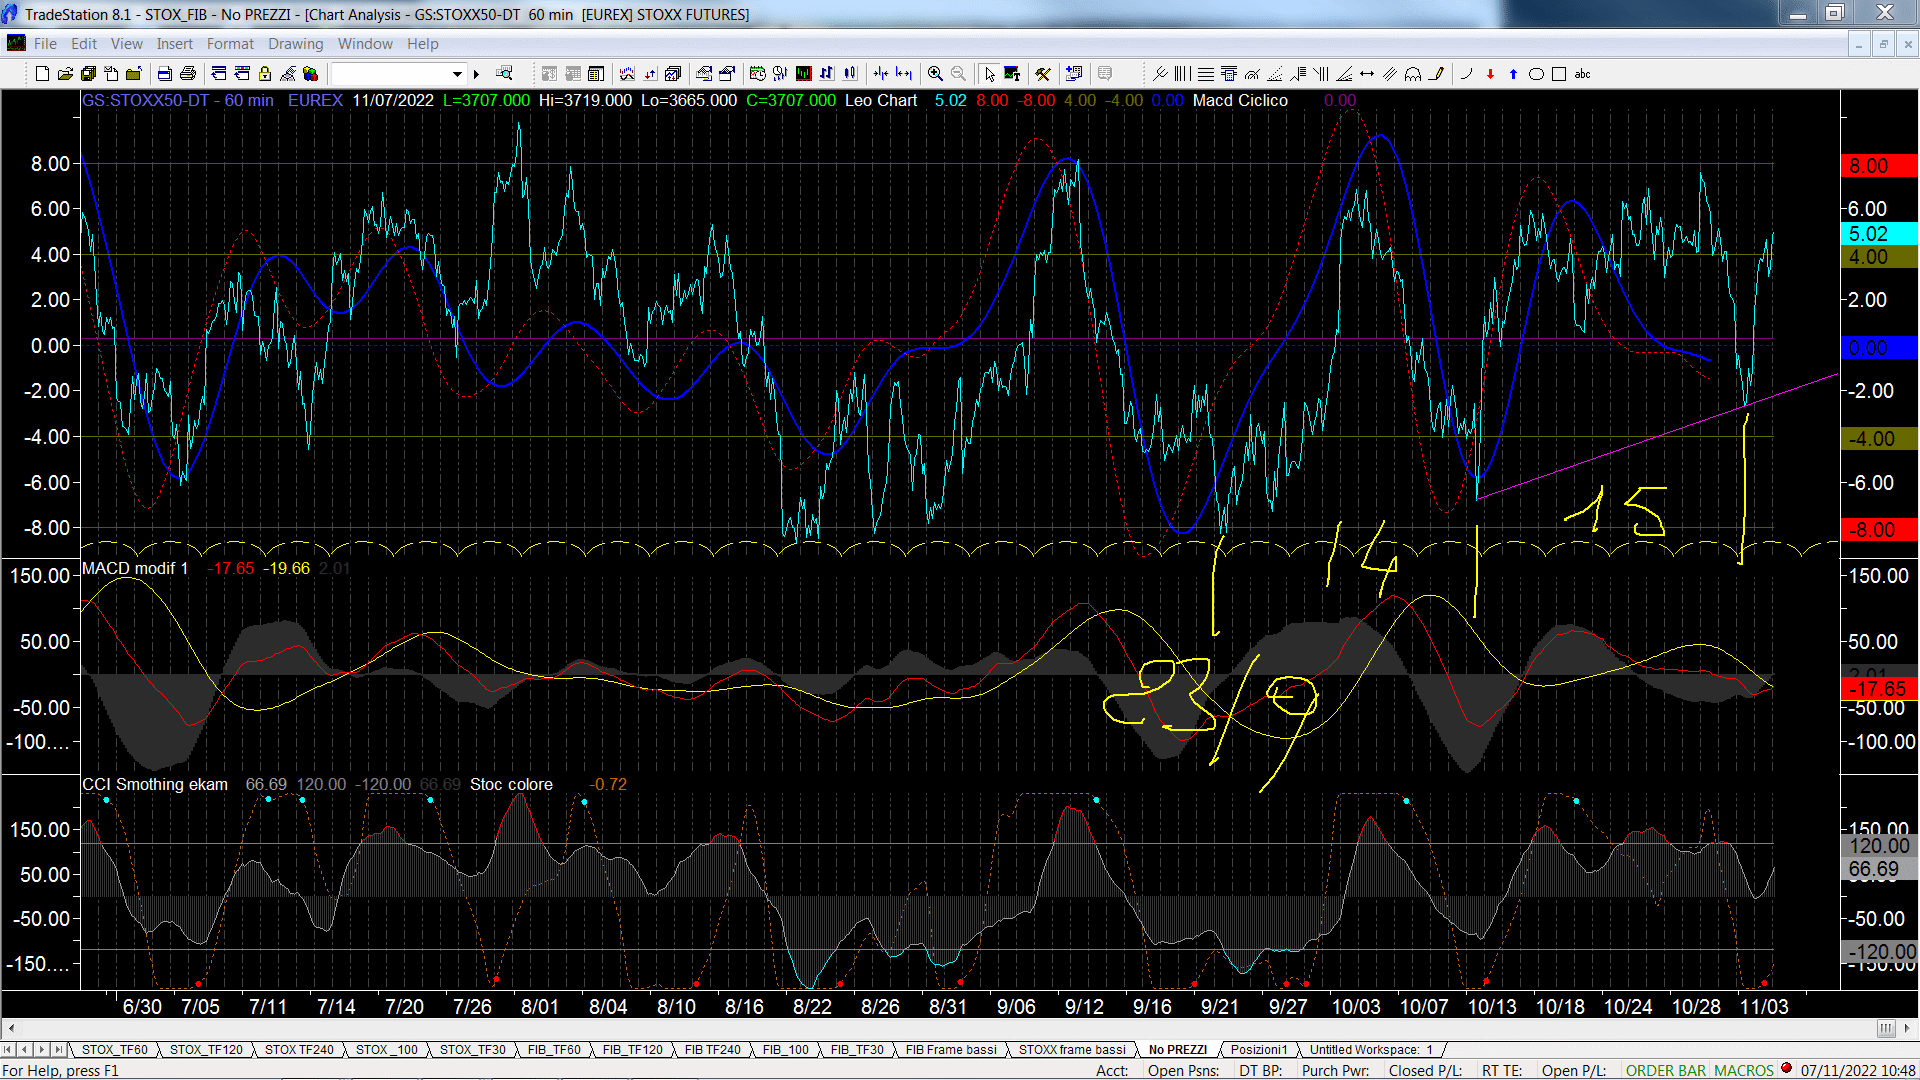Click the symbol lookup magnifier icon
The image size is (1920, 1080).
pyautogui.click(x=504, y=74)
